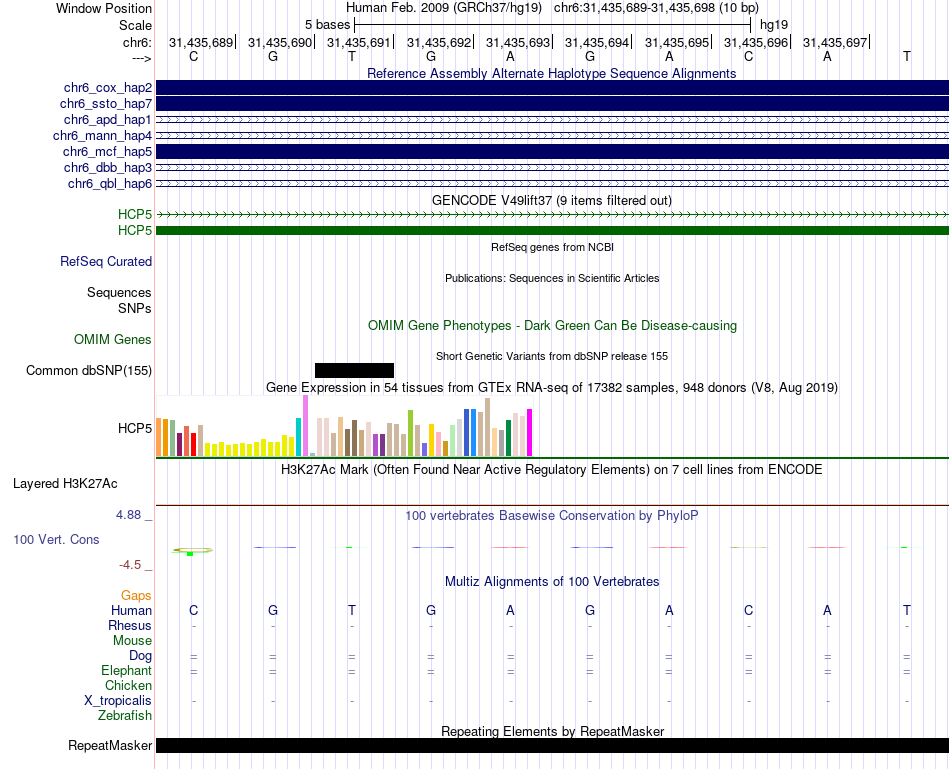This screenshot has height=769, width=950.
Task: Click the tall violet bar in GTEx chart
Action: coord(305,425)
